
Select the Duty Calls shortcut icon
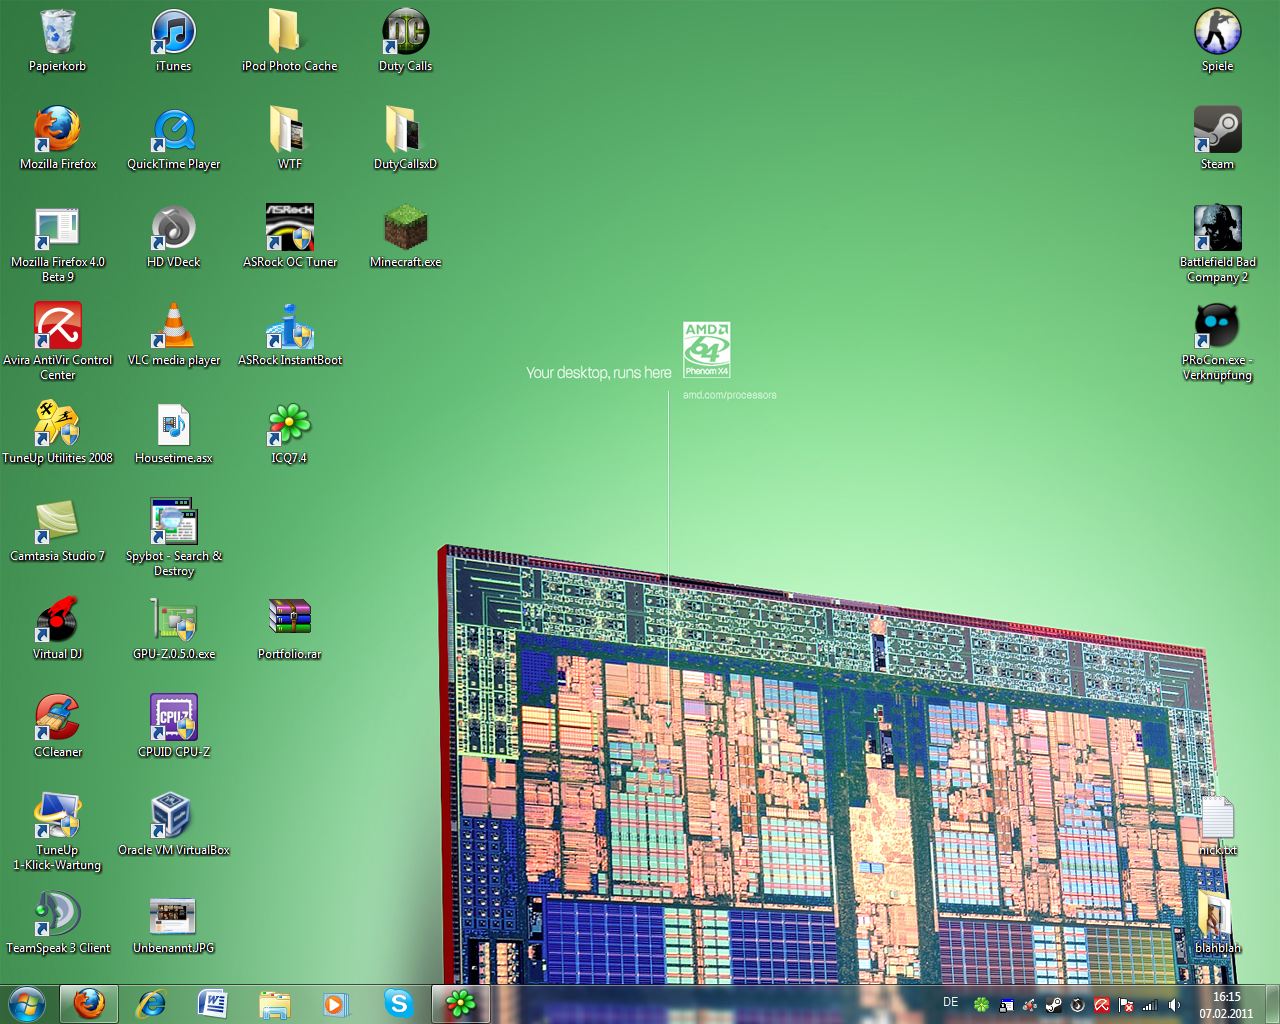(405, 42)
